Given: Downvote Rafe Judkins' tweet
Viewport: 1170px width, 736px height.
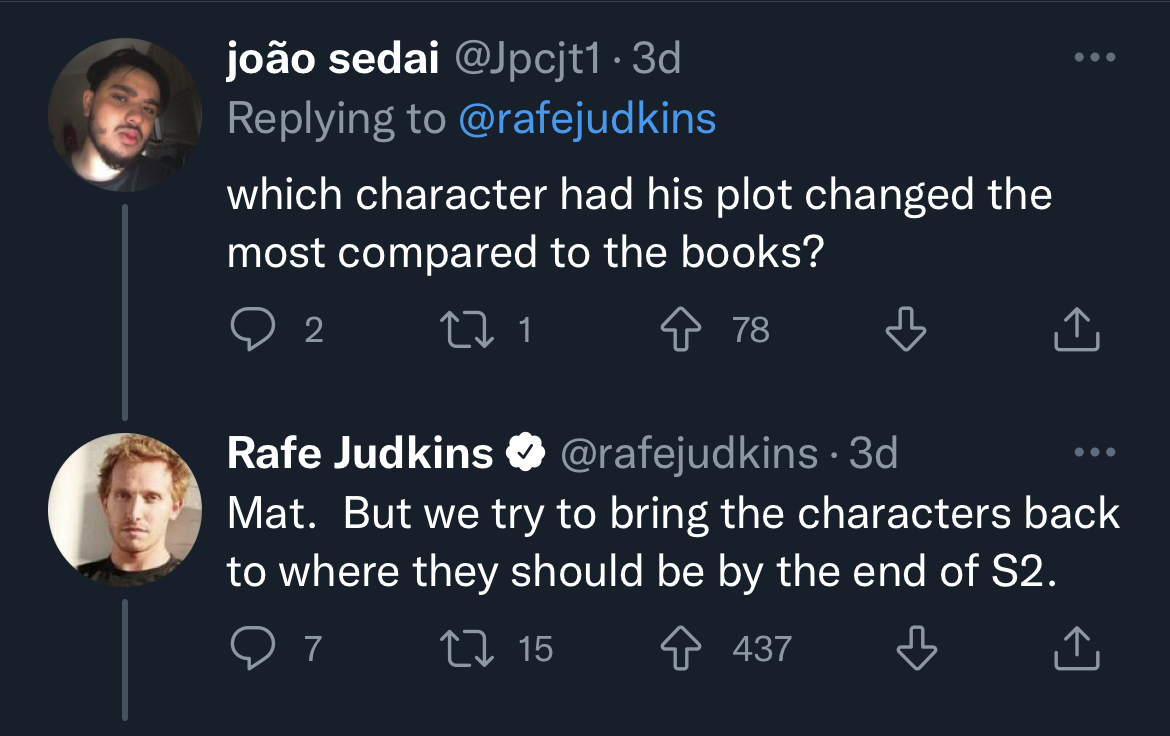Looking at the screenshot, I should [914, 649].
